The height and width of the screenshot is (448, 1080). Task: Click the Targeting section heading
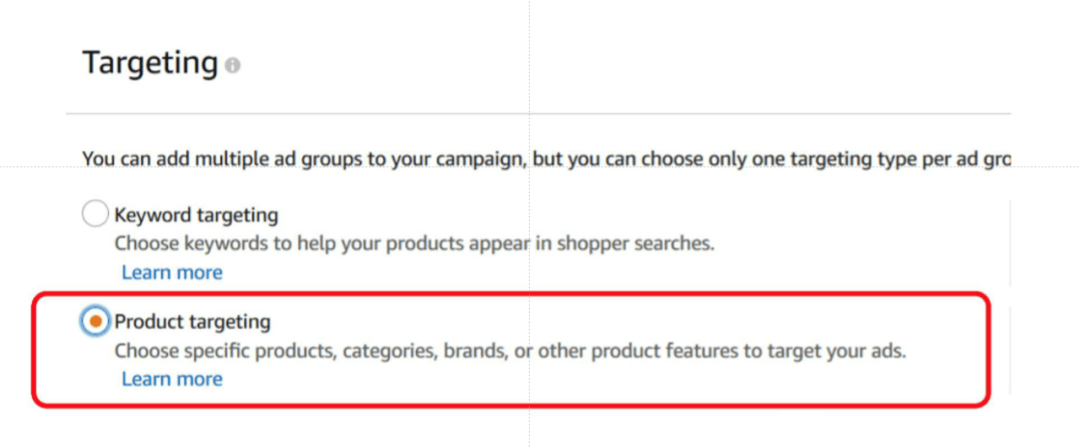pyautogui.click(x=150, y=63)
